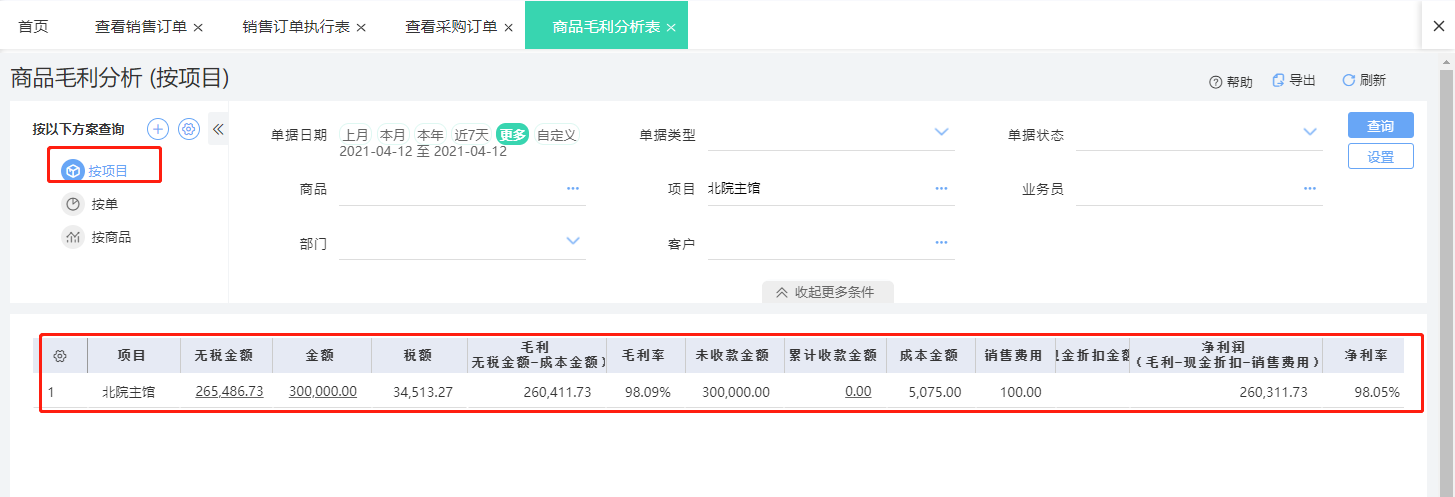This screenshot has width=1455, height=497.
Task: Expand the 单据类型 dropdown
Action: 941,132
